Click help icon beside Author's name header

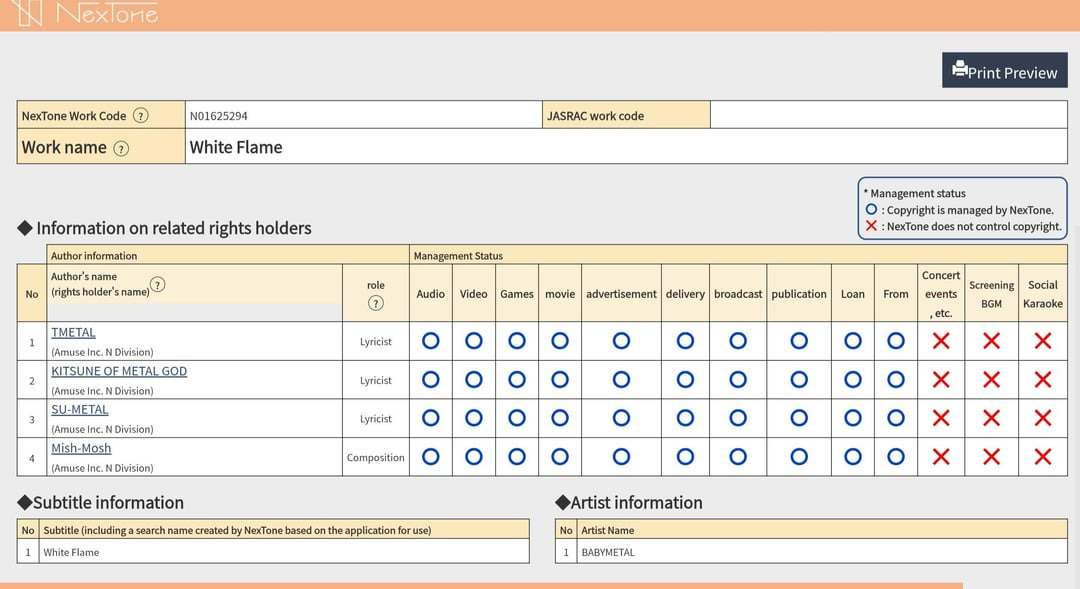tap(157, 284)
